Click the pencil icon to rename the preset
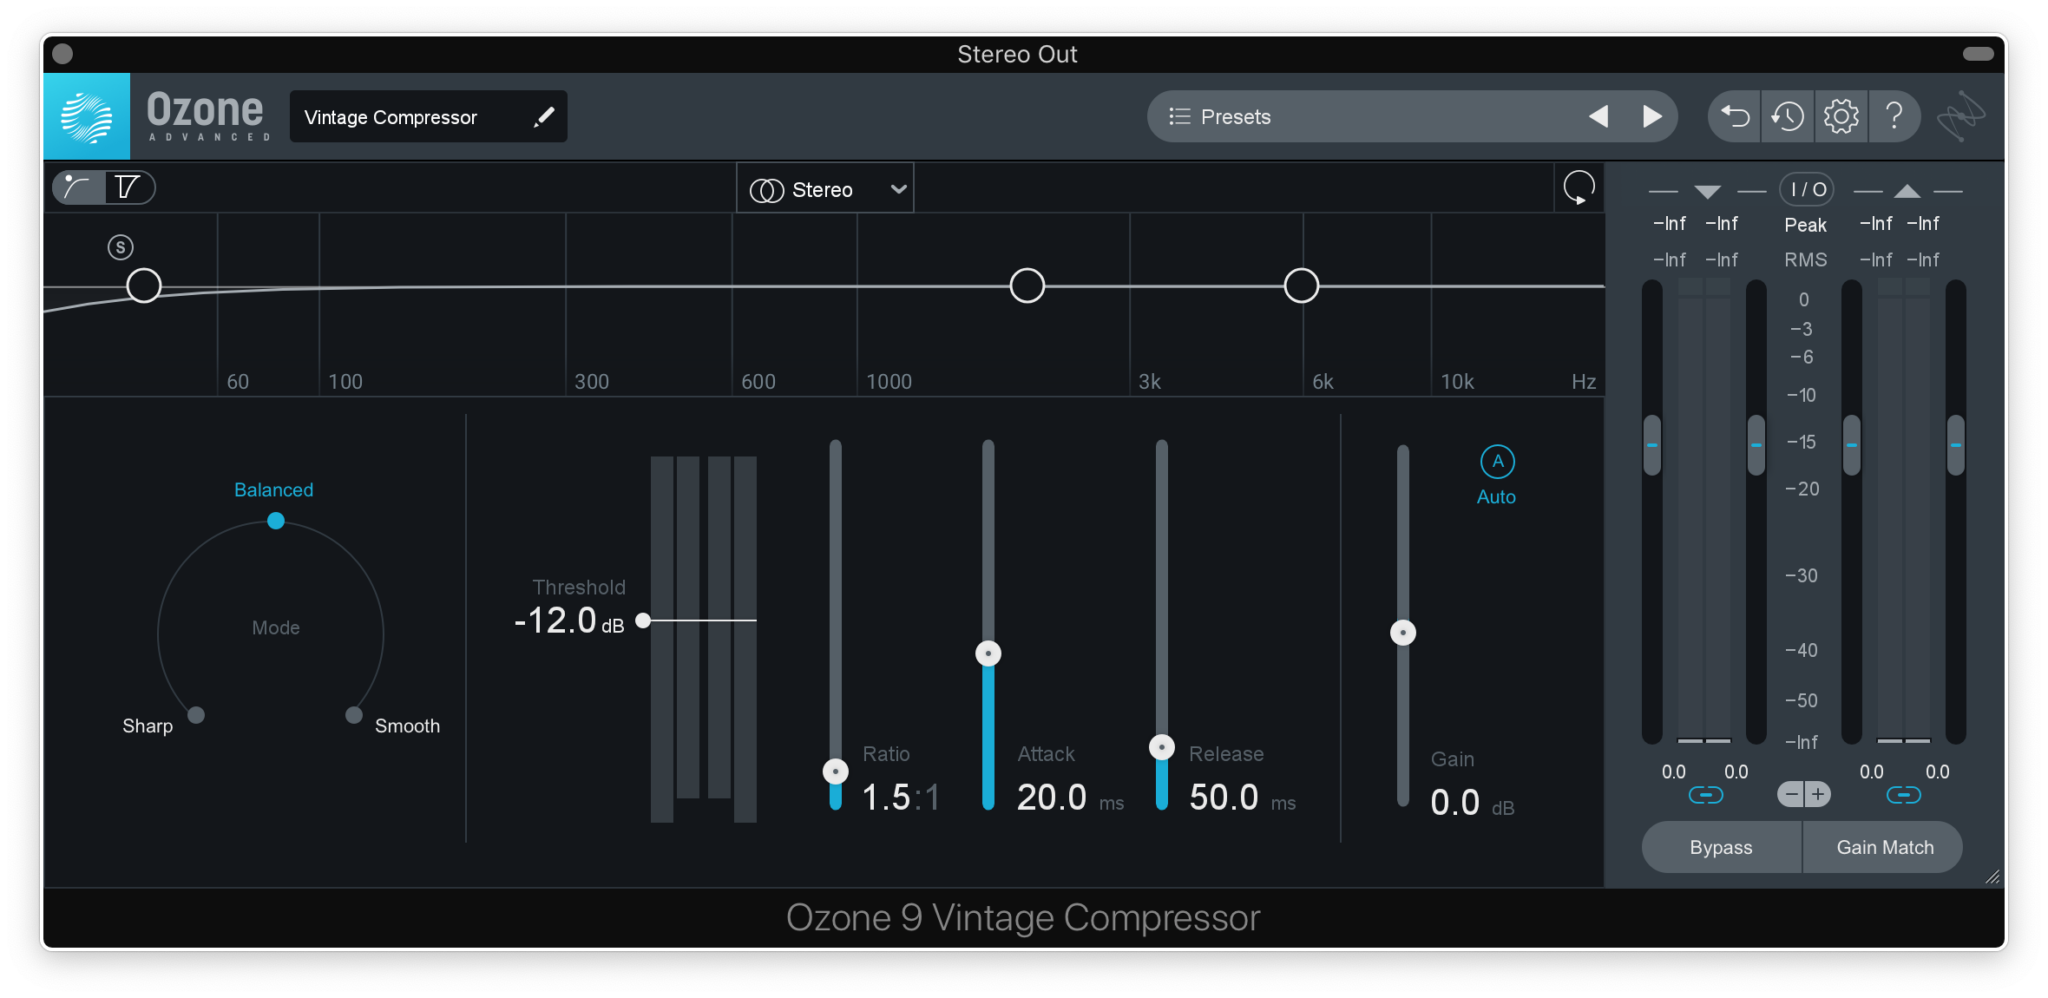Viewport: 2048px width, 998px height. pyautogui.click(x=543, y=116)
